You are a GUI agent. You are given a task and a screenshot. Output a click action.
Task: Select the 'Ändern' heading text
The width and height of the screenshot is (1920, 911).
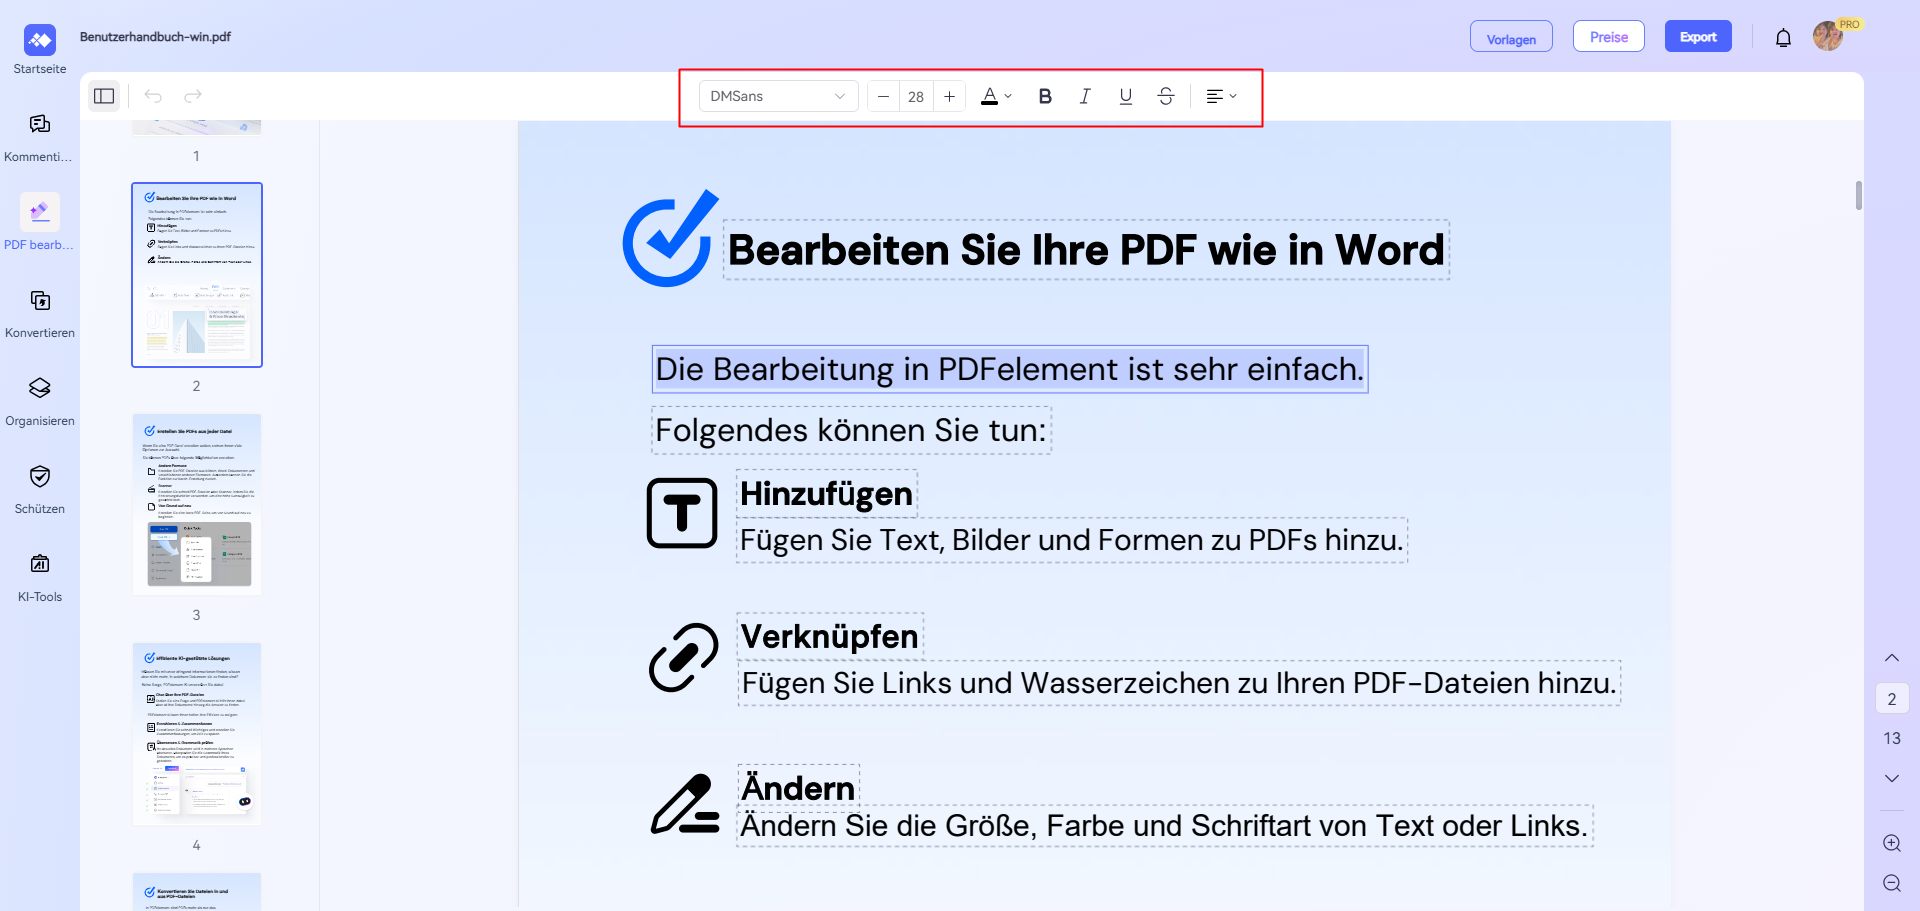(798, 788)
